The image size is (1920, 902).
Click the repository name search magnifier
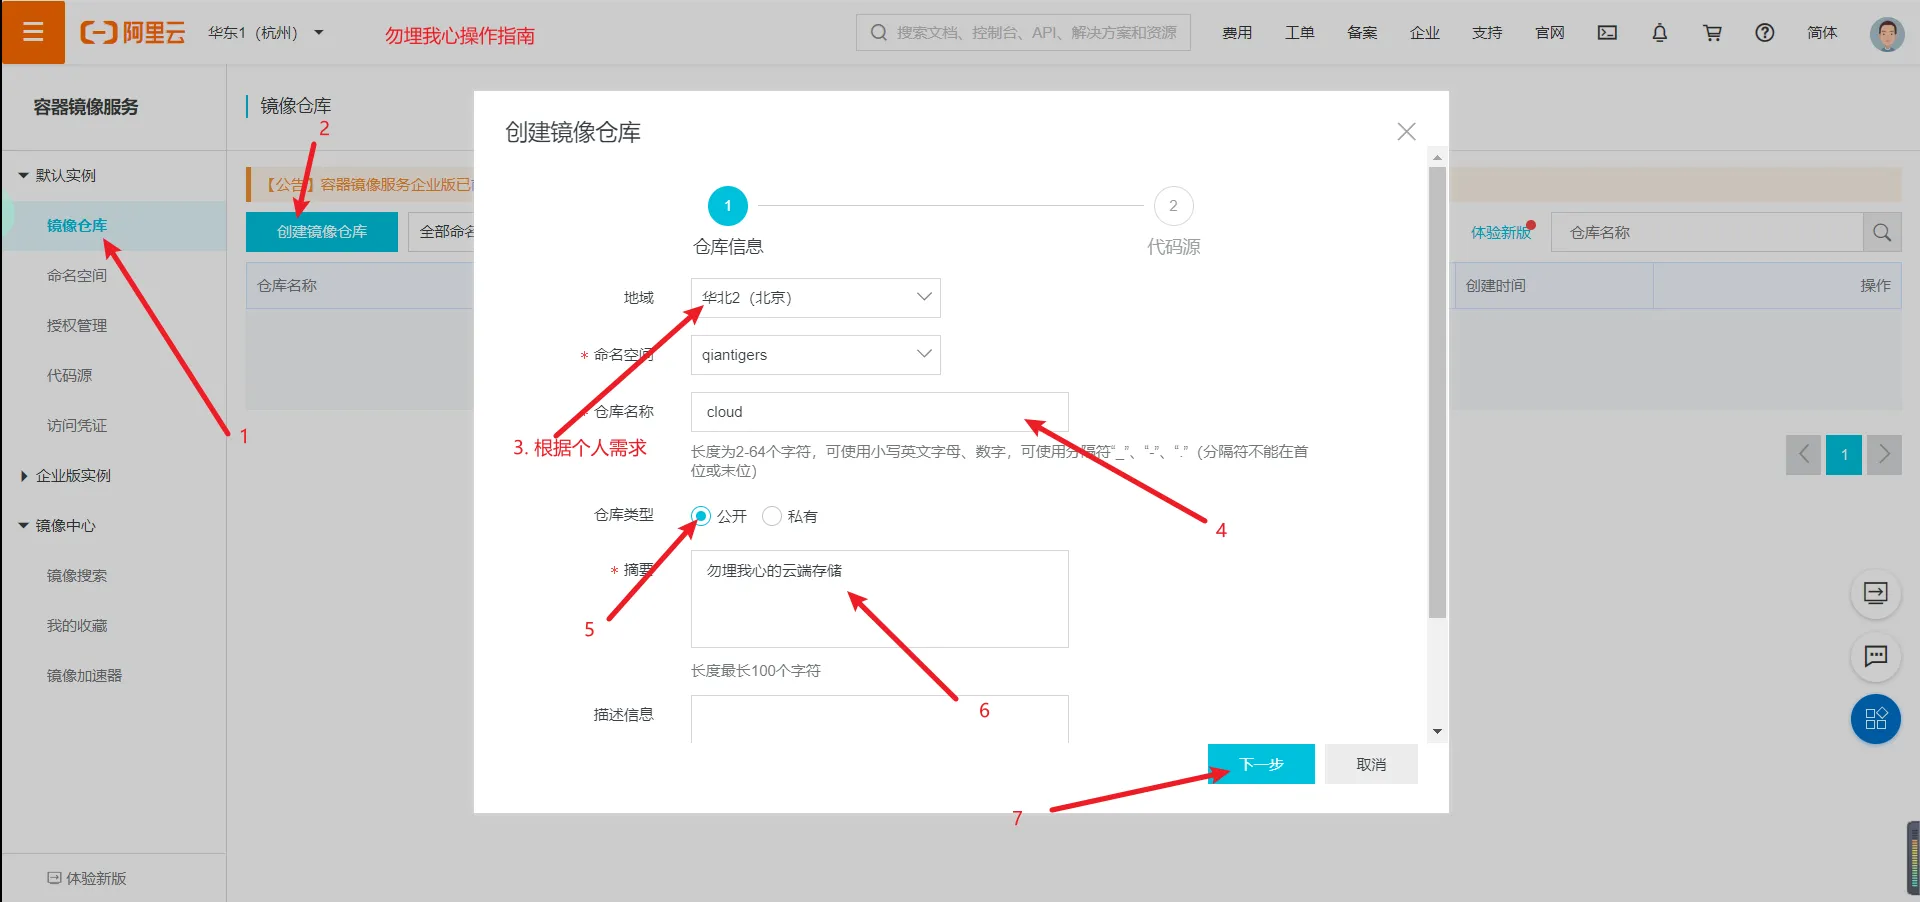(x=1882, y=232)
